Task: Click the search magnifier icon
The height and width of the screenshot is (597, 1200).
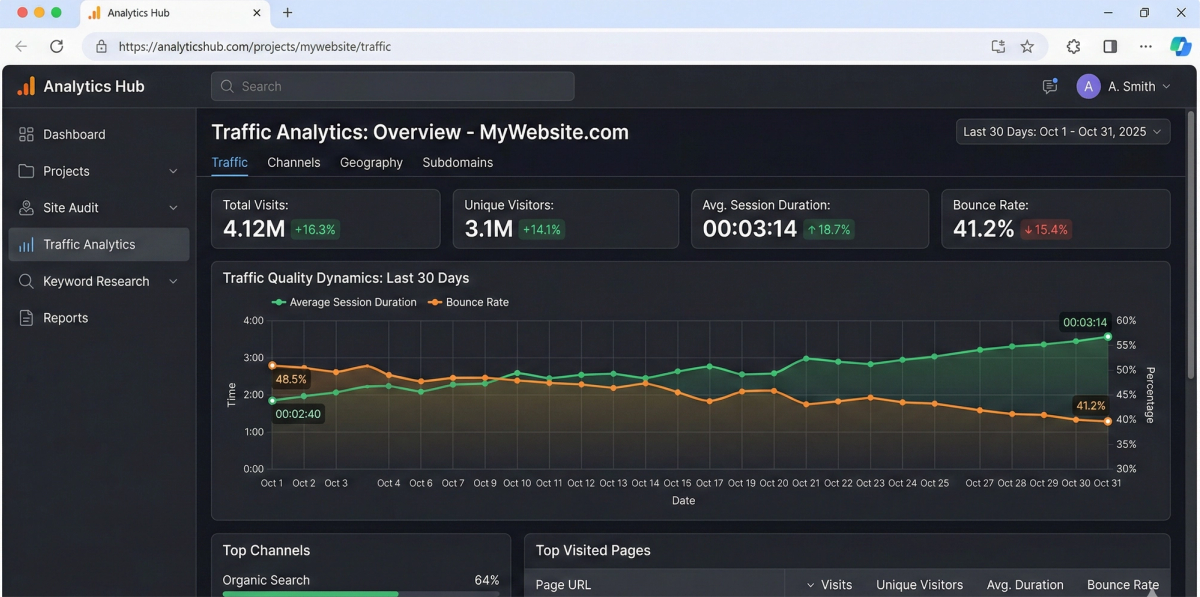Action: tap(227, 86)
